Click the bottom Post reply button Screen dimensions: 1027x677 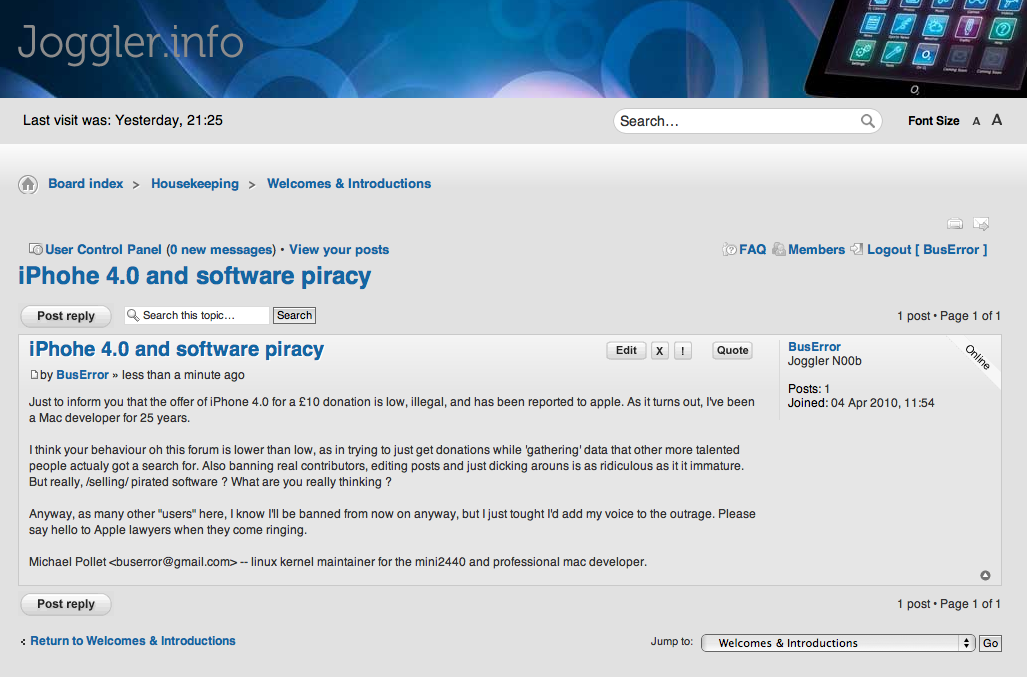point(65,604)
